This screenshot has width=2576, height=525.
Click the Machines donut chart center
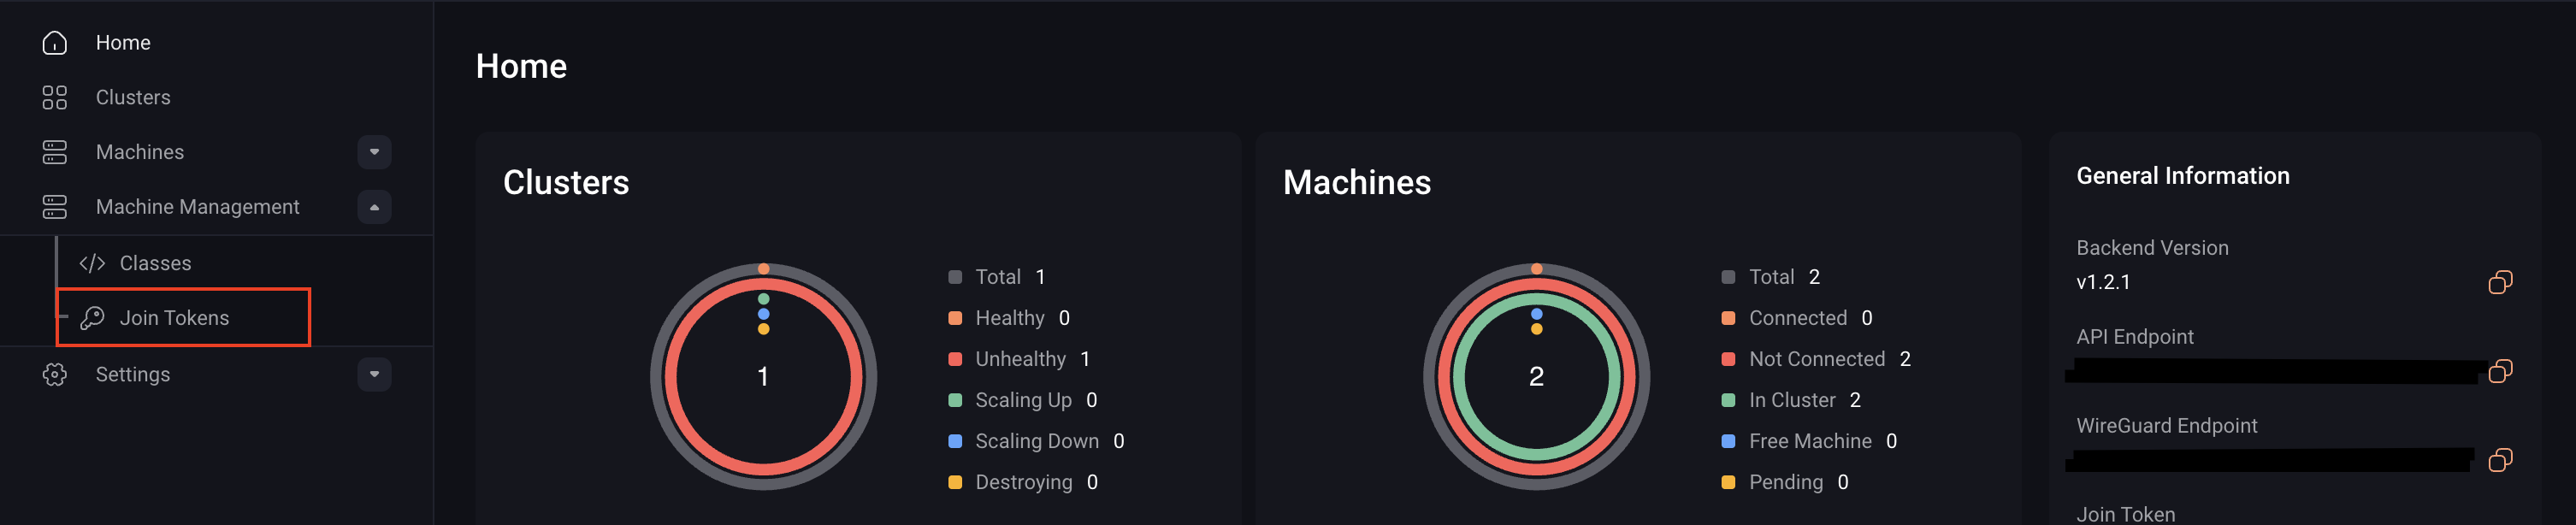coord(1536,378)
